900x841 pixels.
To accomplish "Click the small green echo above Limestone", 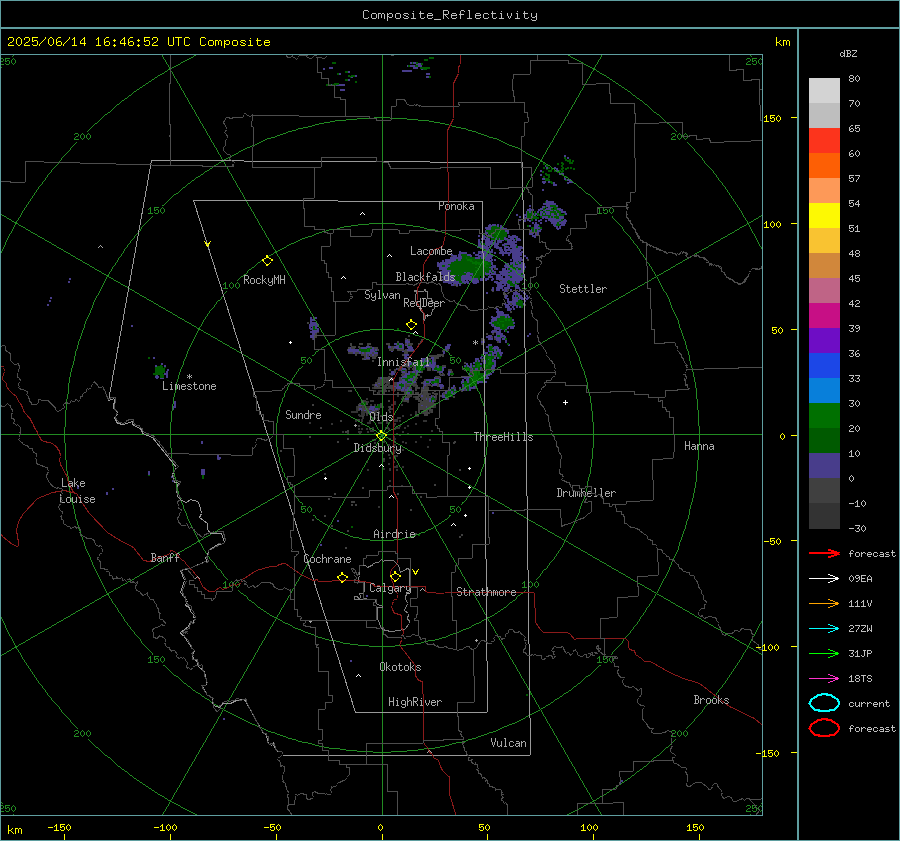I will [160, 371].
